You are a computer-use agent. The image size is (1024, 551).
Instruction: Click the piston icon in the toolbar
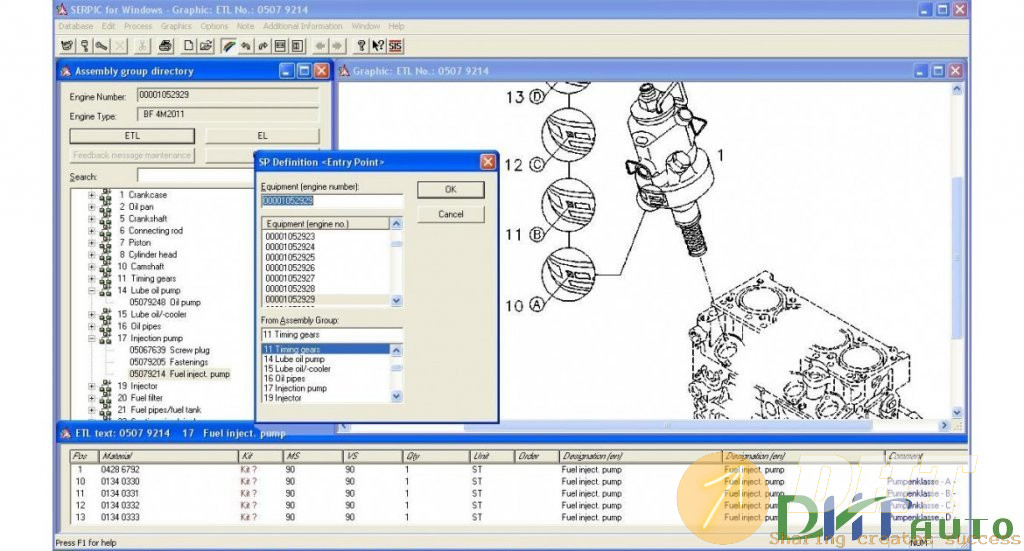(84, 46)
